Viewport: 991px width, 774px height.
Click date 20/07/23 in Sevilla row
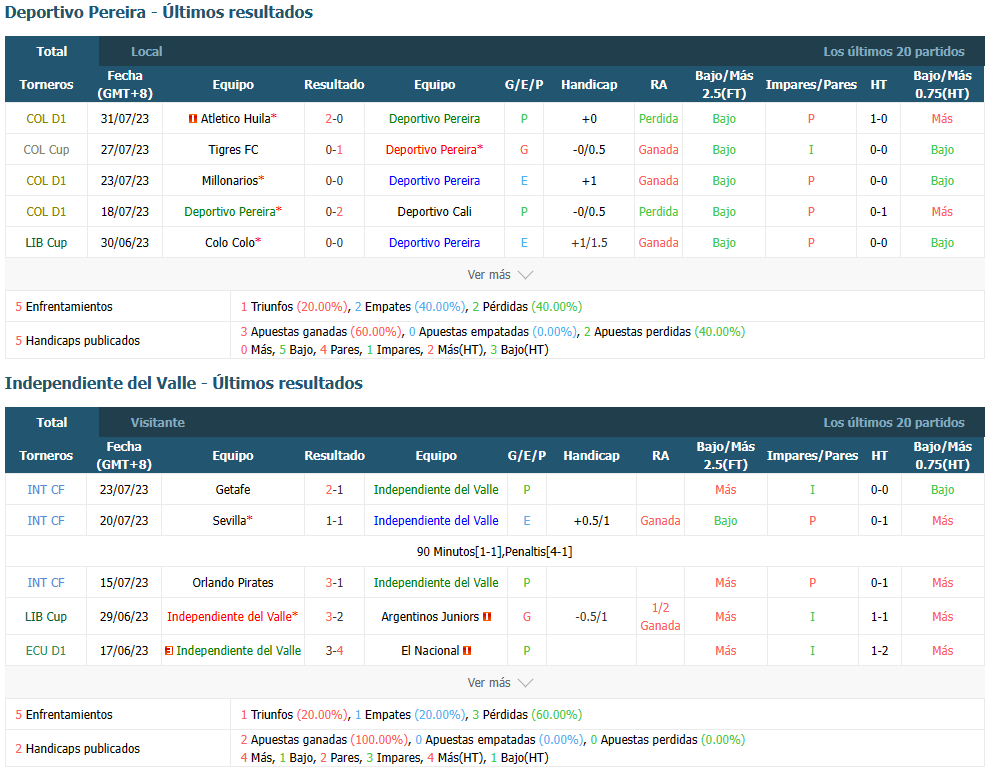point(124,521)
